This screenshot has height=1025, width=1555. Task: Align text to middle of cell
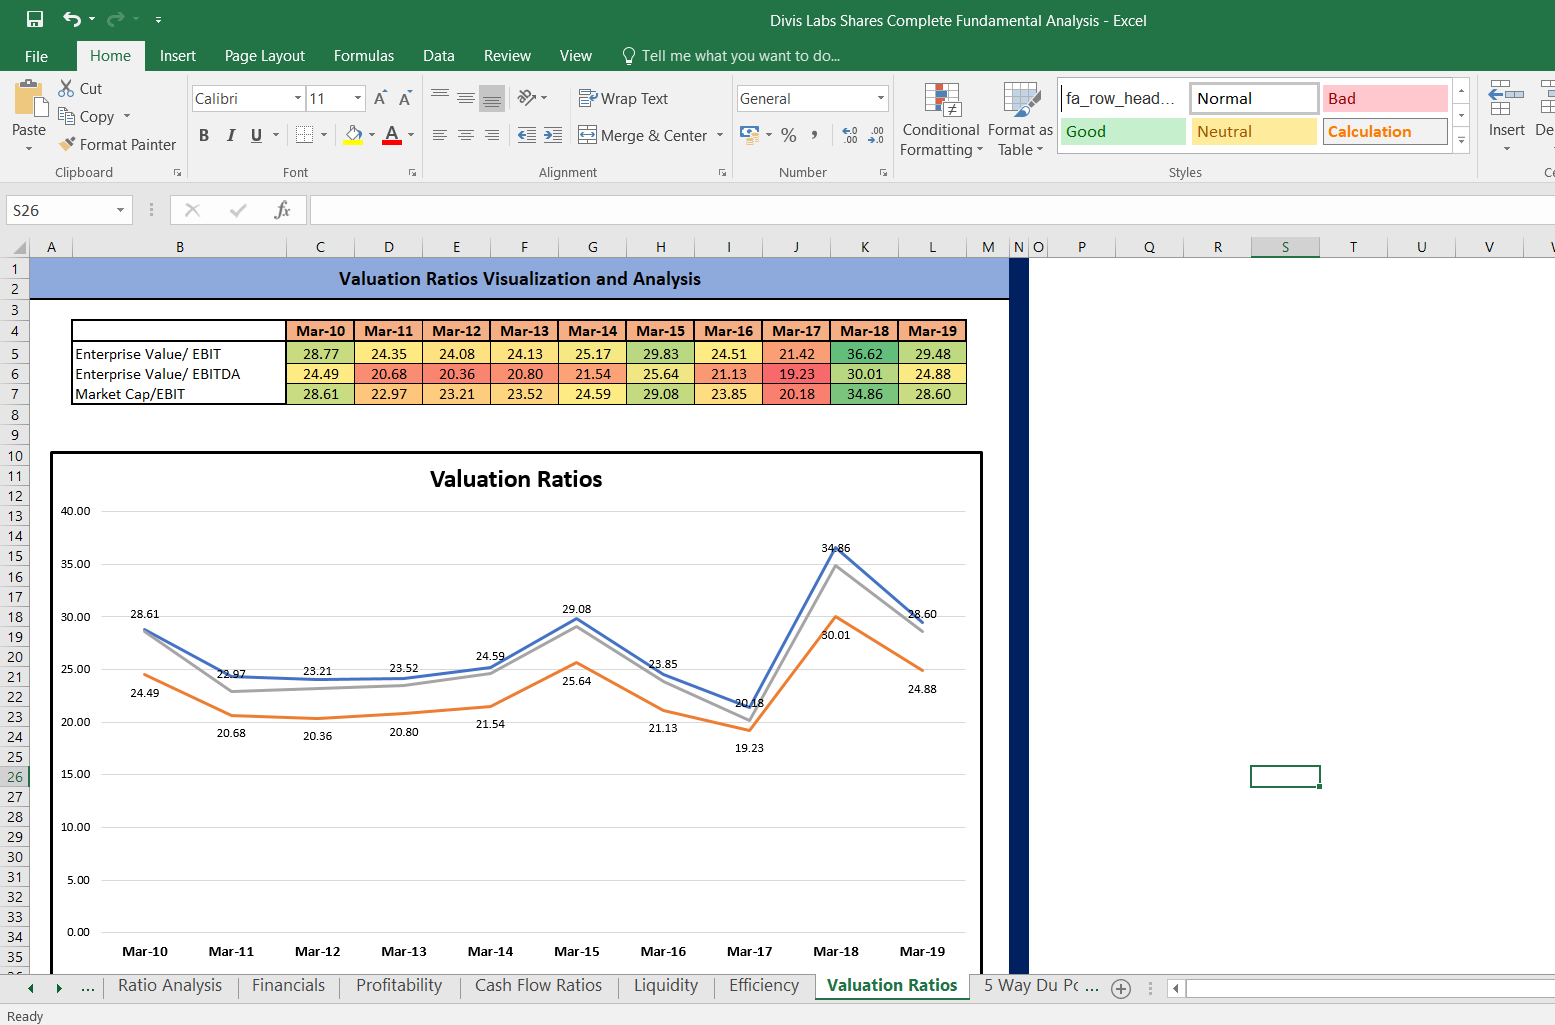pyautogui.click(x=466, y=98)
